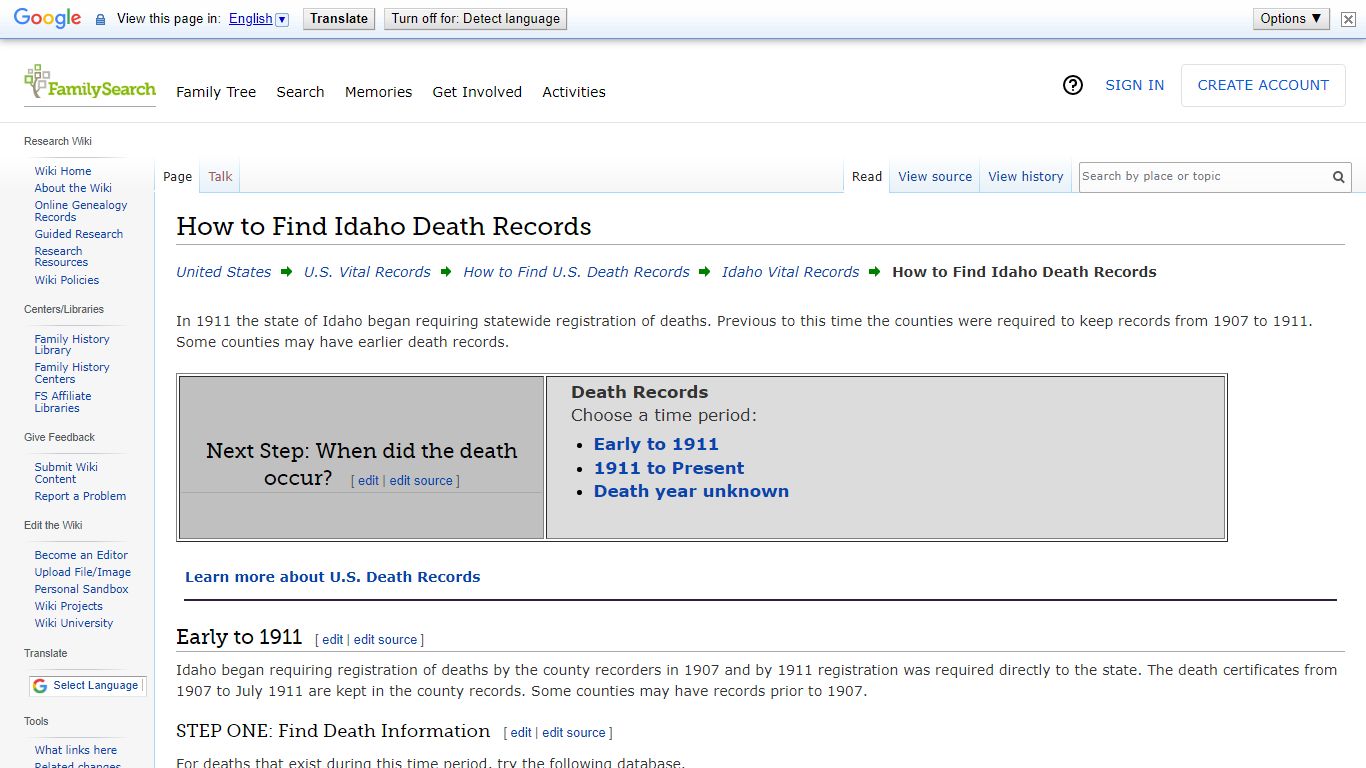Go to Wiki Home in sidebar
Image resolution: width=1366 pixels, height=768 pixels.
pyautogui.click(x=63, y=171)
